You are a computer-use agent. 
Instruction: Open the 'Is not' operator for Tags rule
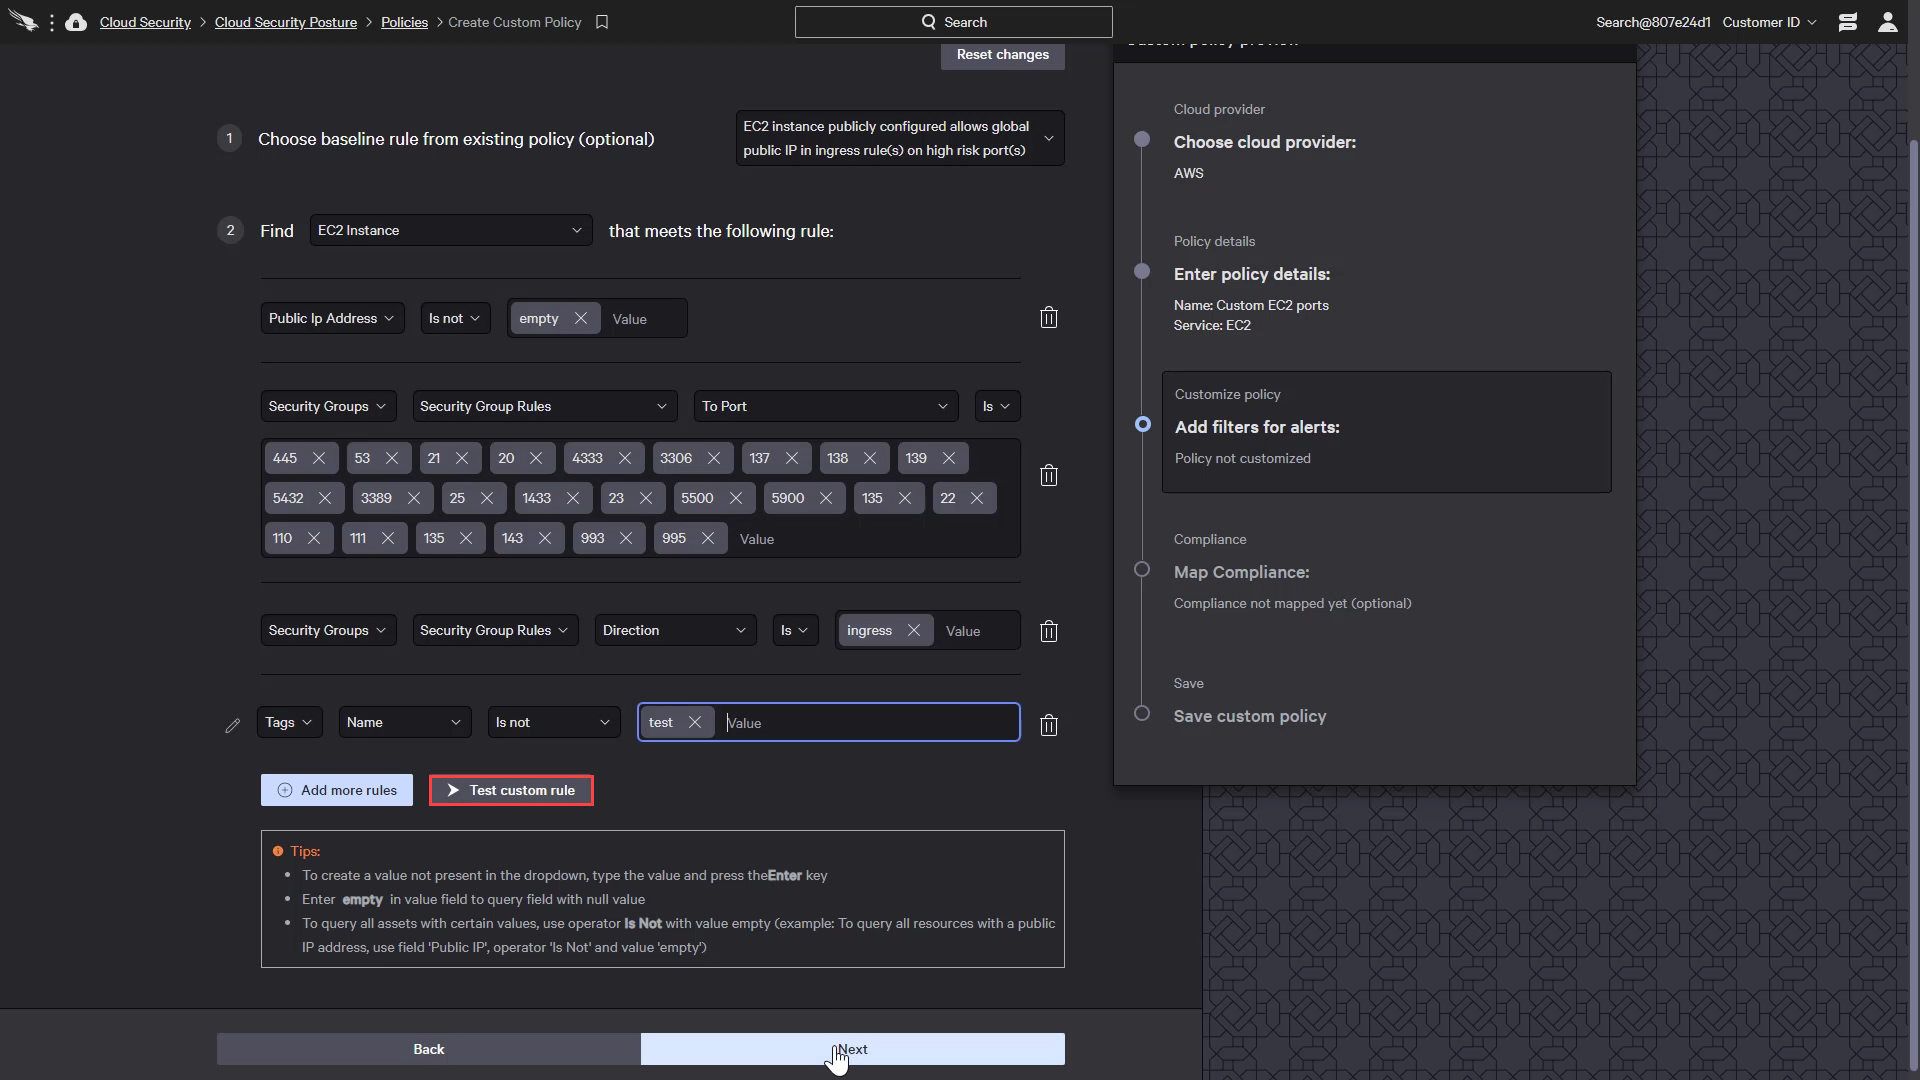tap(554, 722)
